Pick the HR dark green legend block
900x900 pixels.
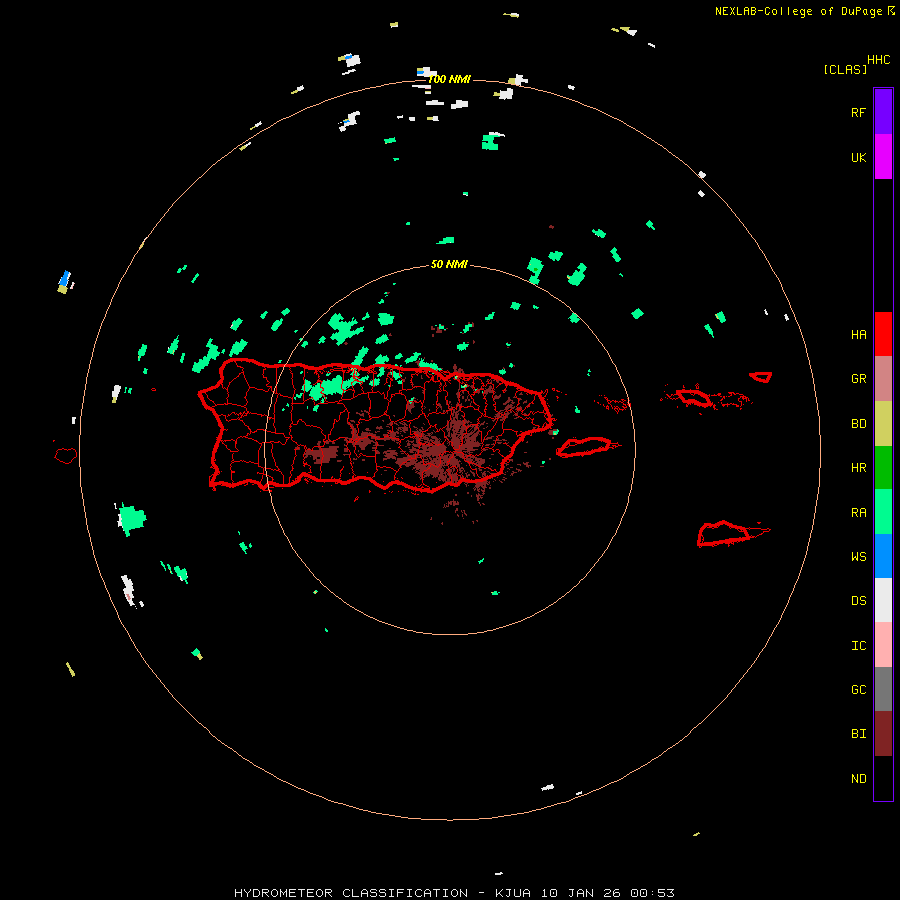tap(883, 467)
